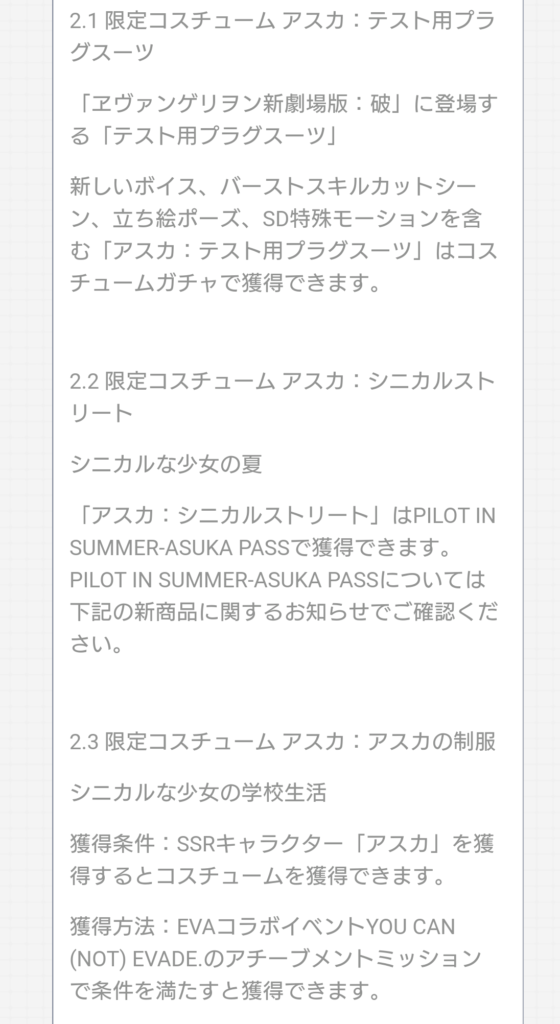560x1024 pixels.
Task: Tap the PILOT IN SUMMER-ASUKA PASSについては sentence
Action: click(277, 580)
